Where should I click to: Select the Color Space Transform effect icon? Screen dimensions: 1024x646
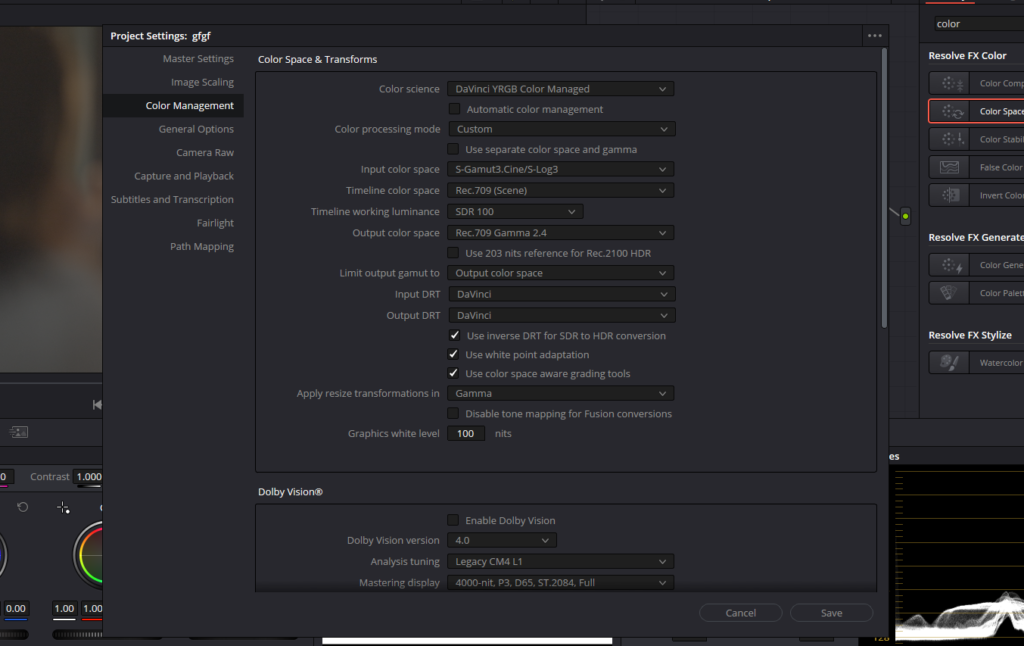tap(950, 112)
